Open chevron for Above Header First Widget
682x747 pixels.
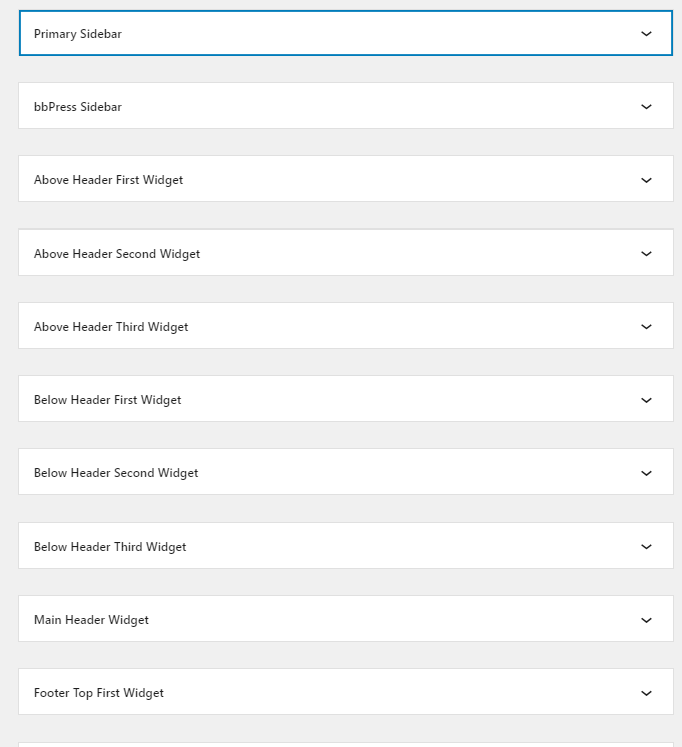[646, 180]
